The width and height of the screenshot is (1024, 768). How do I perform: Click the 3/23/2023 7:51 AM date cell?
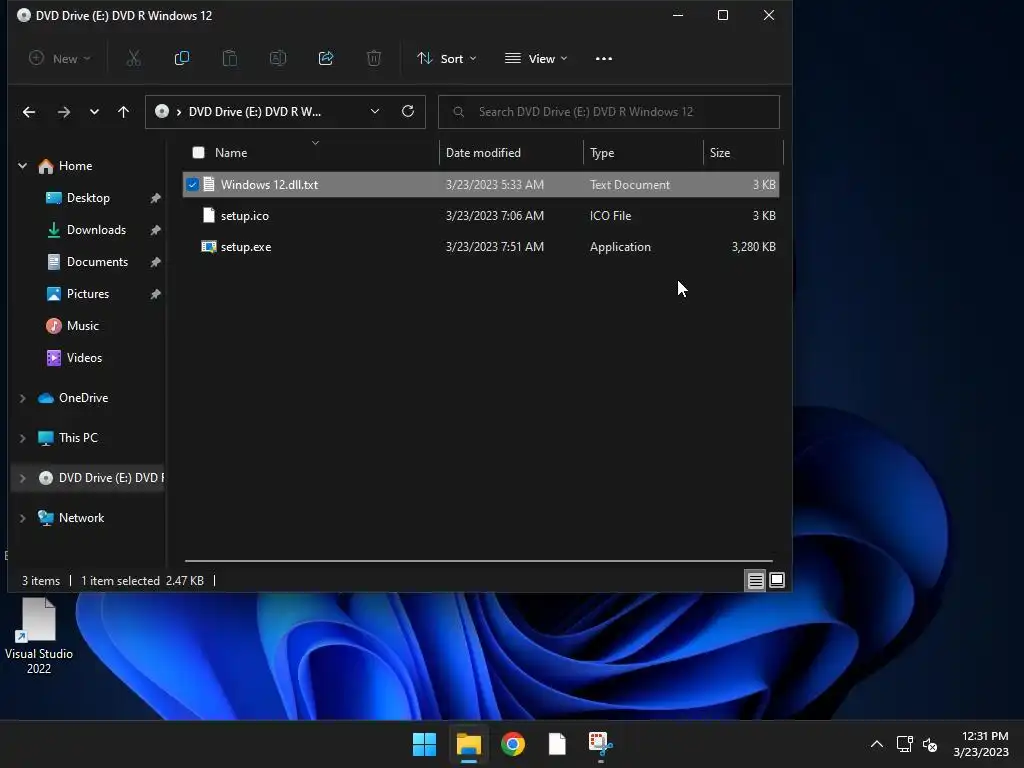(x=494, y=247)
